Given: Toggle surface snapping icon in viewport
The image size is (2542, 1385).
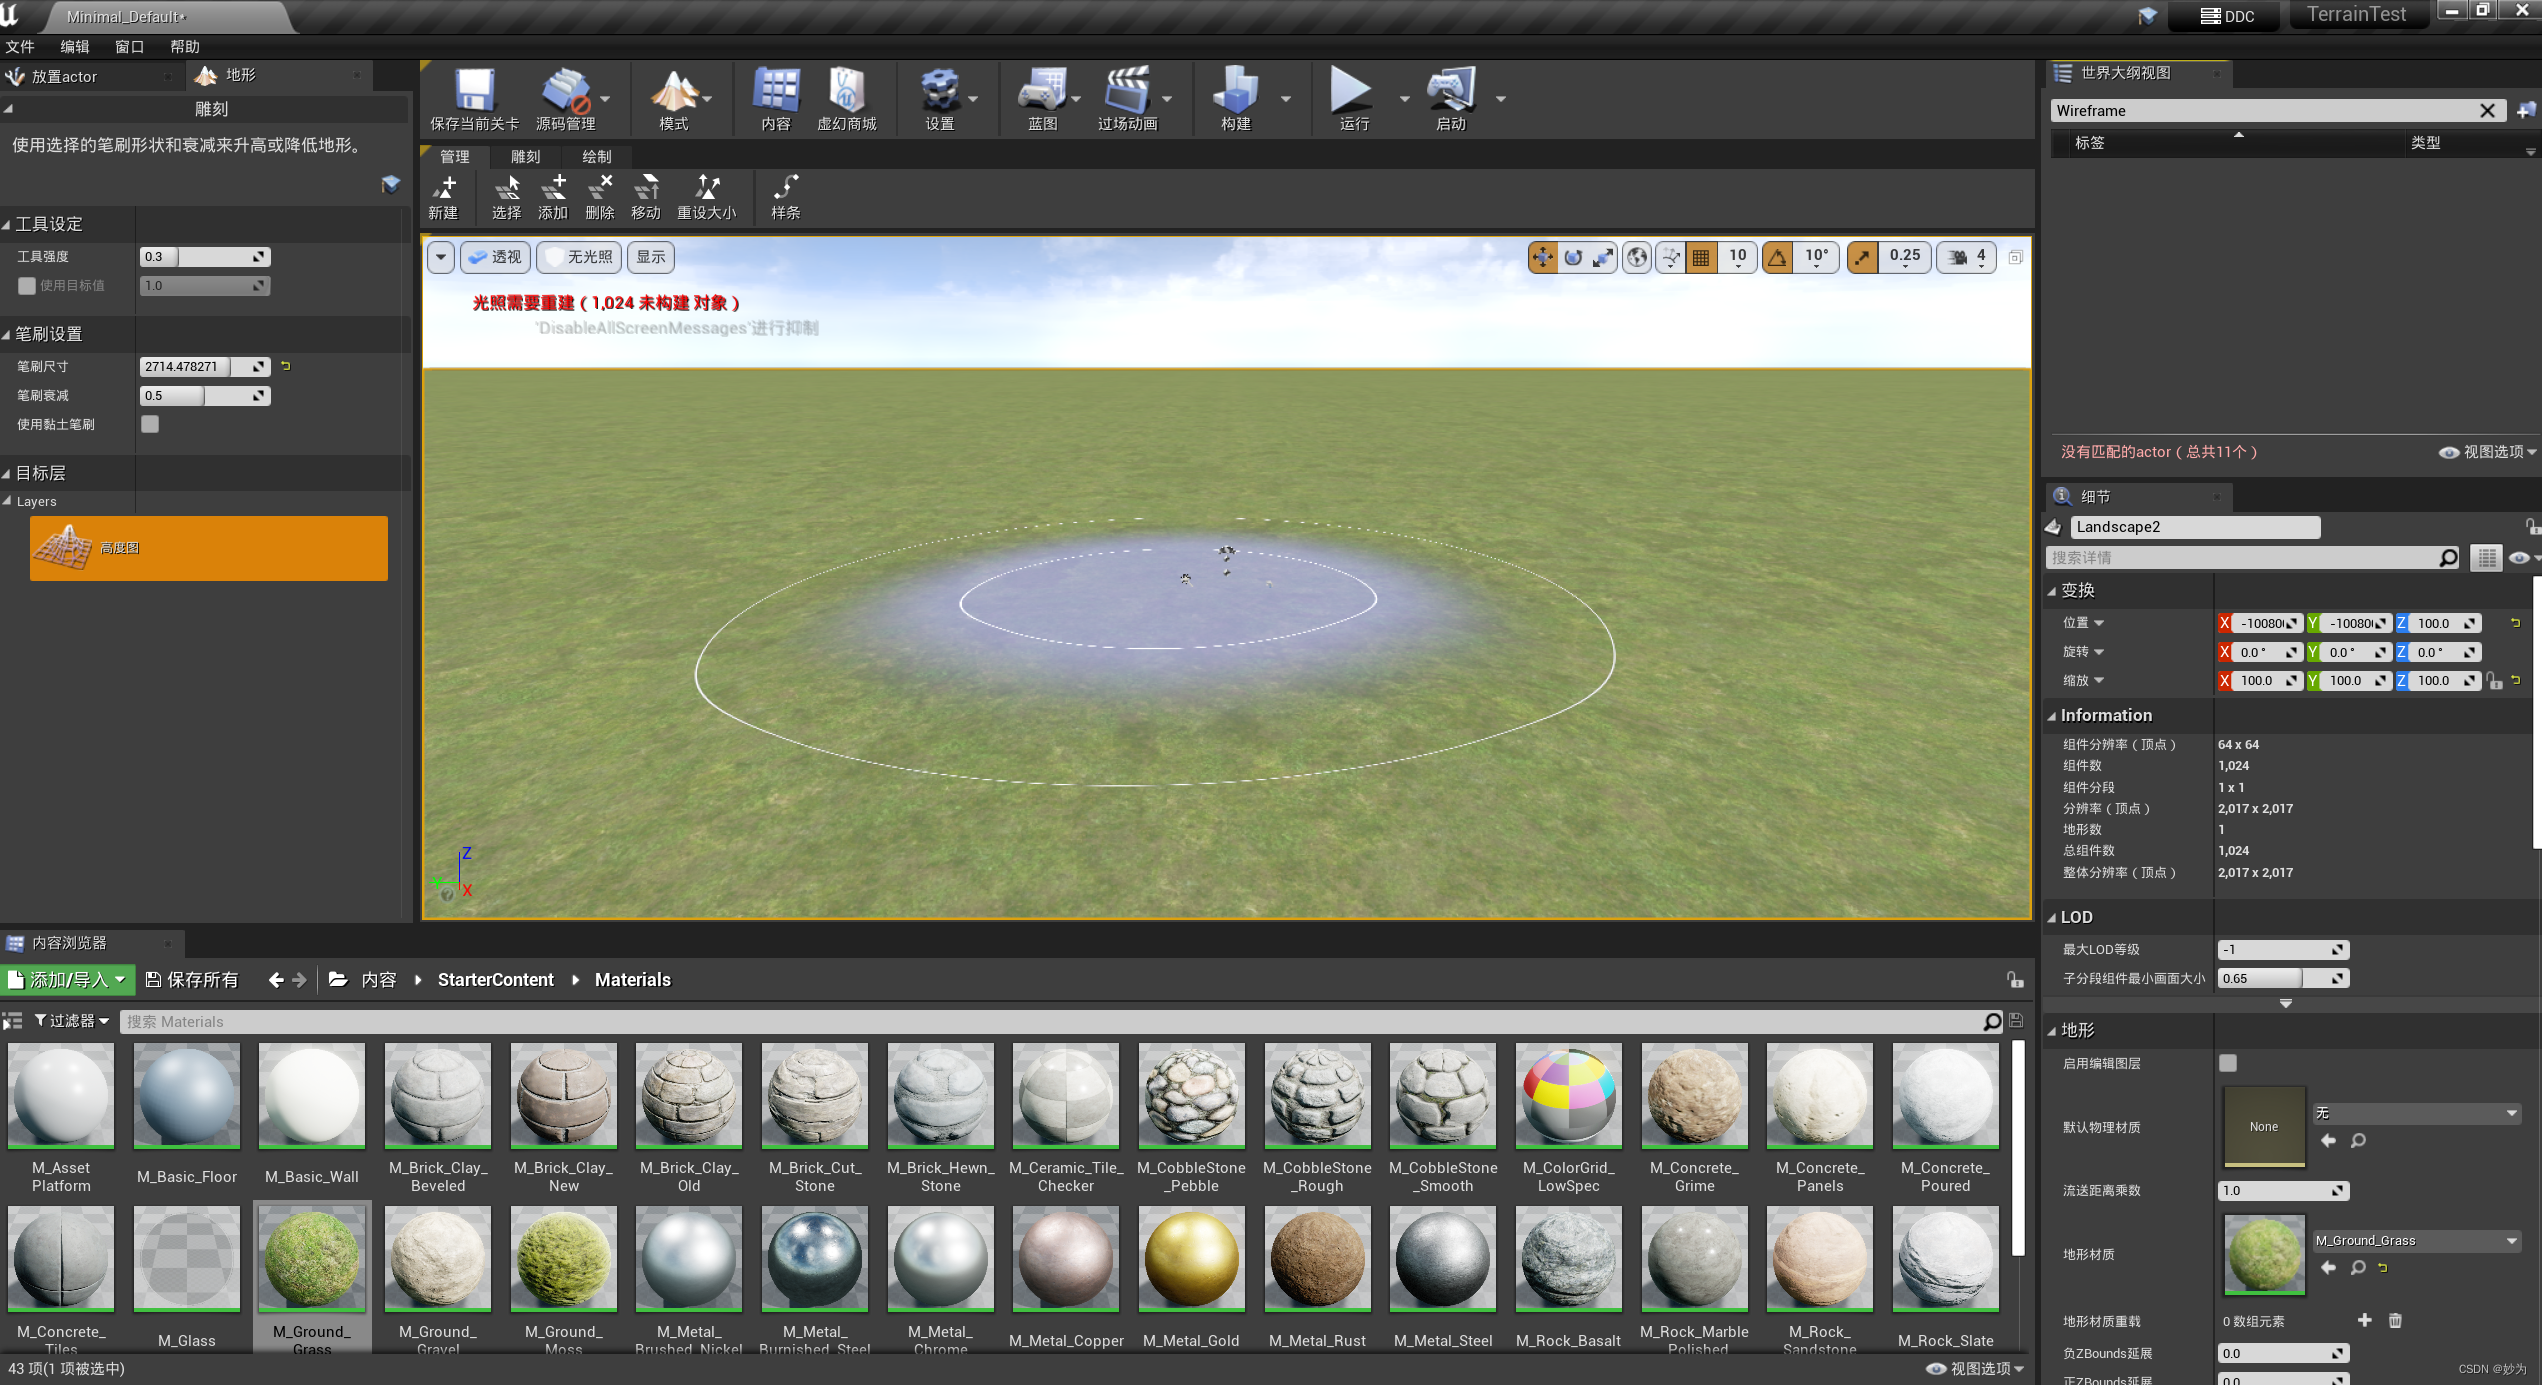Looking at the screenshot, I should (1671, 257).
